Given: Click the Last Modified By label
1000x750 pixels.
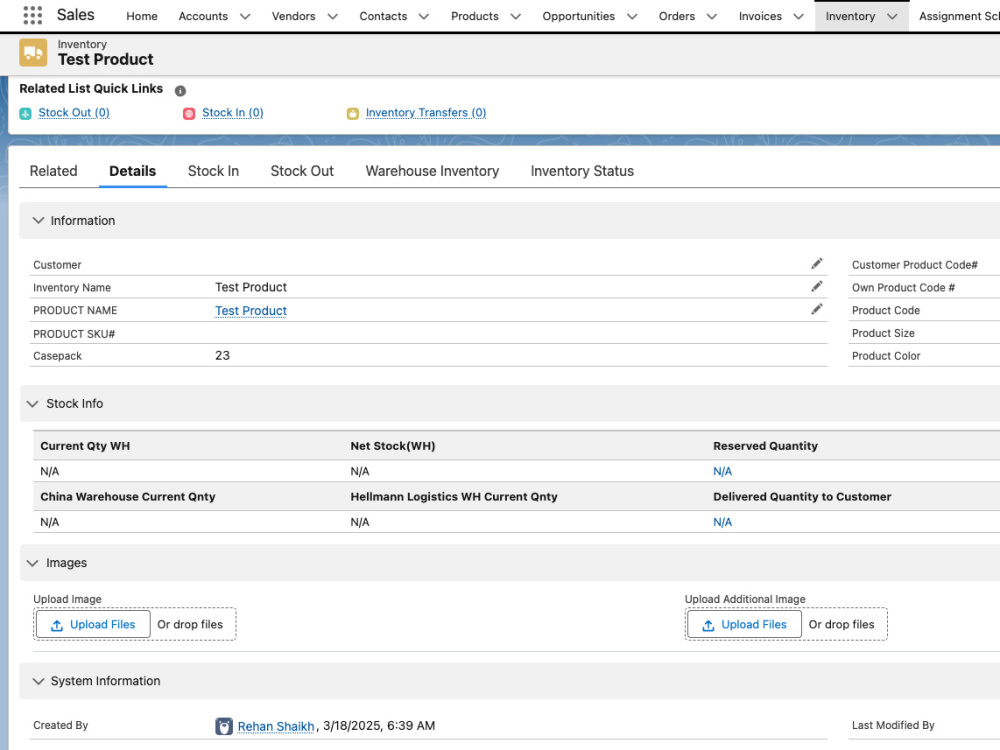Looking at the screenshot, I should click(x=893, y=725).
